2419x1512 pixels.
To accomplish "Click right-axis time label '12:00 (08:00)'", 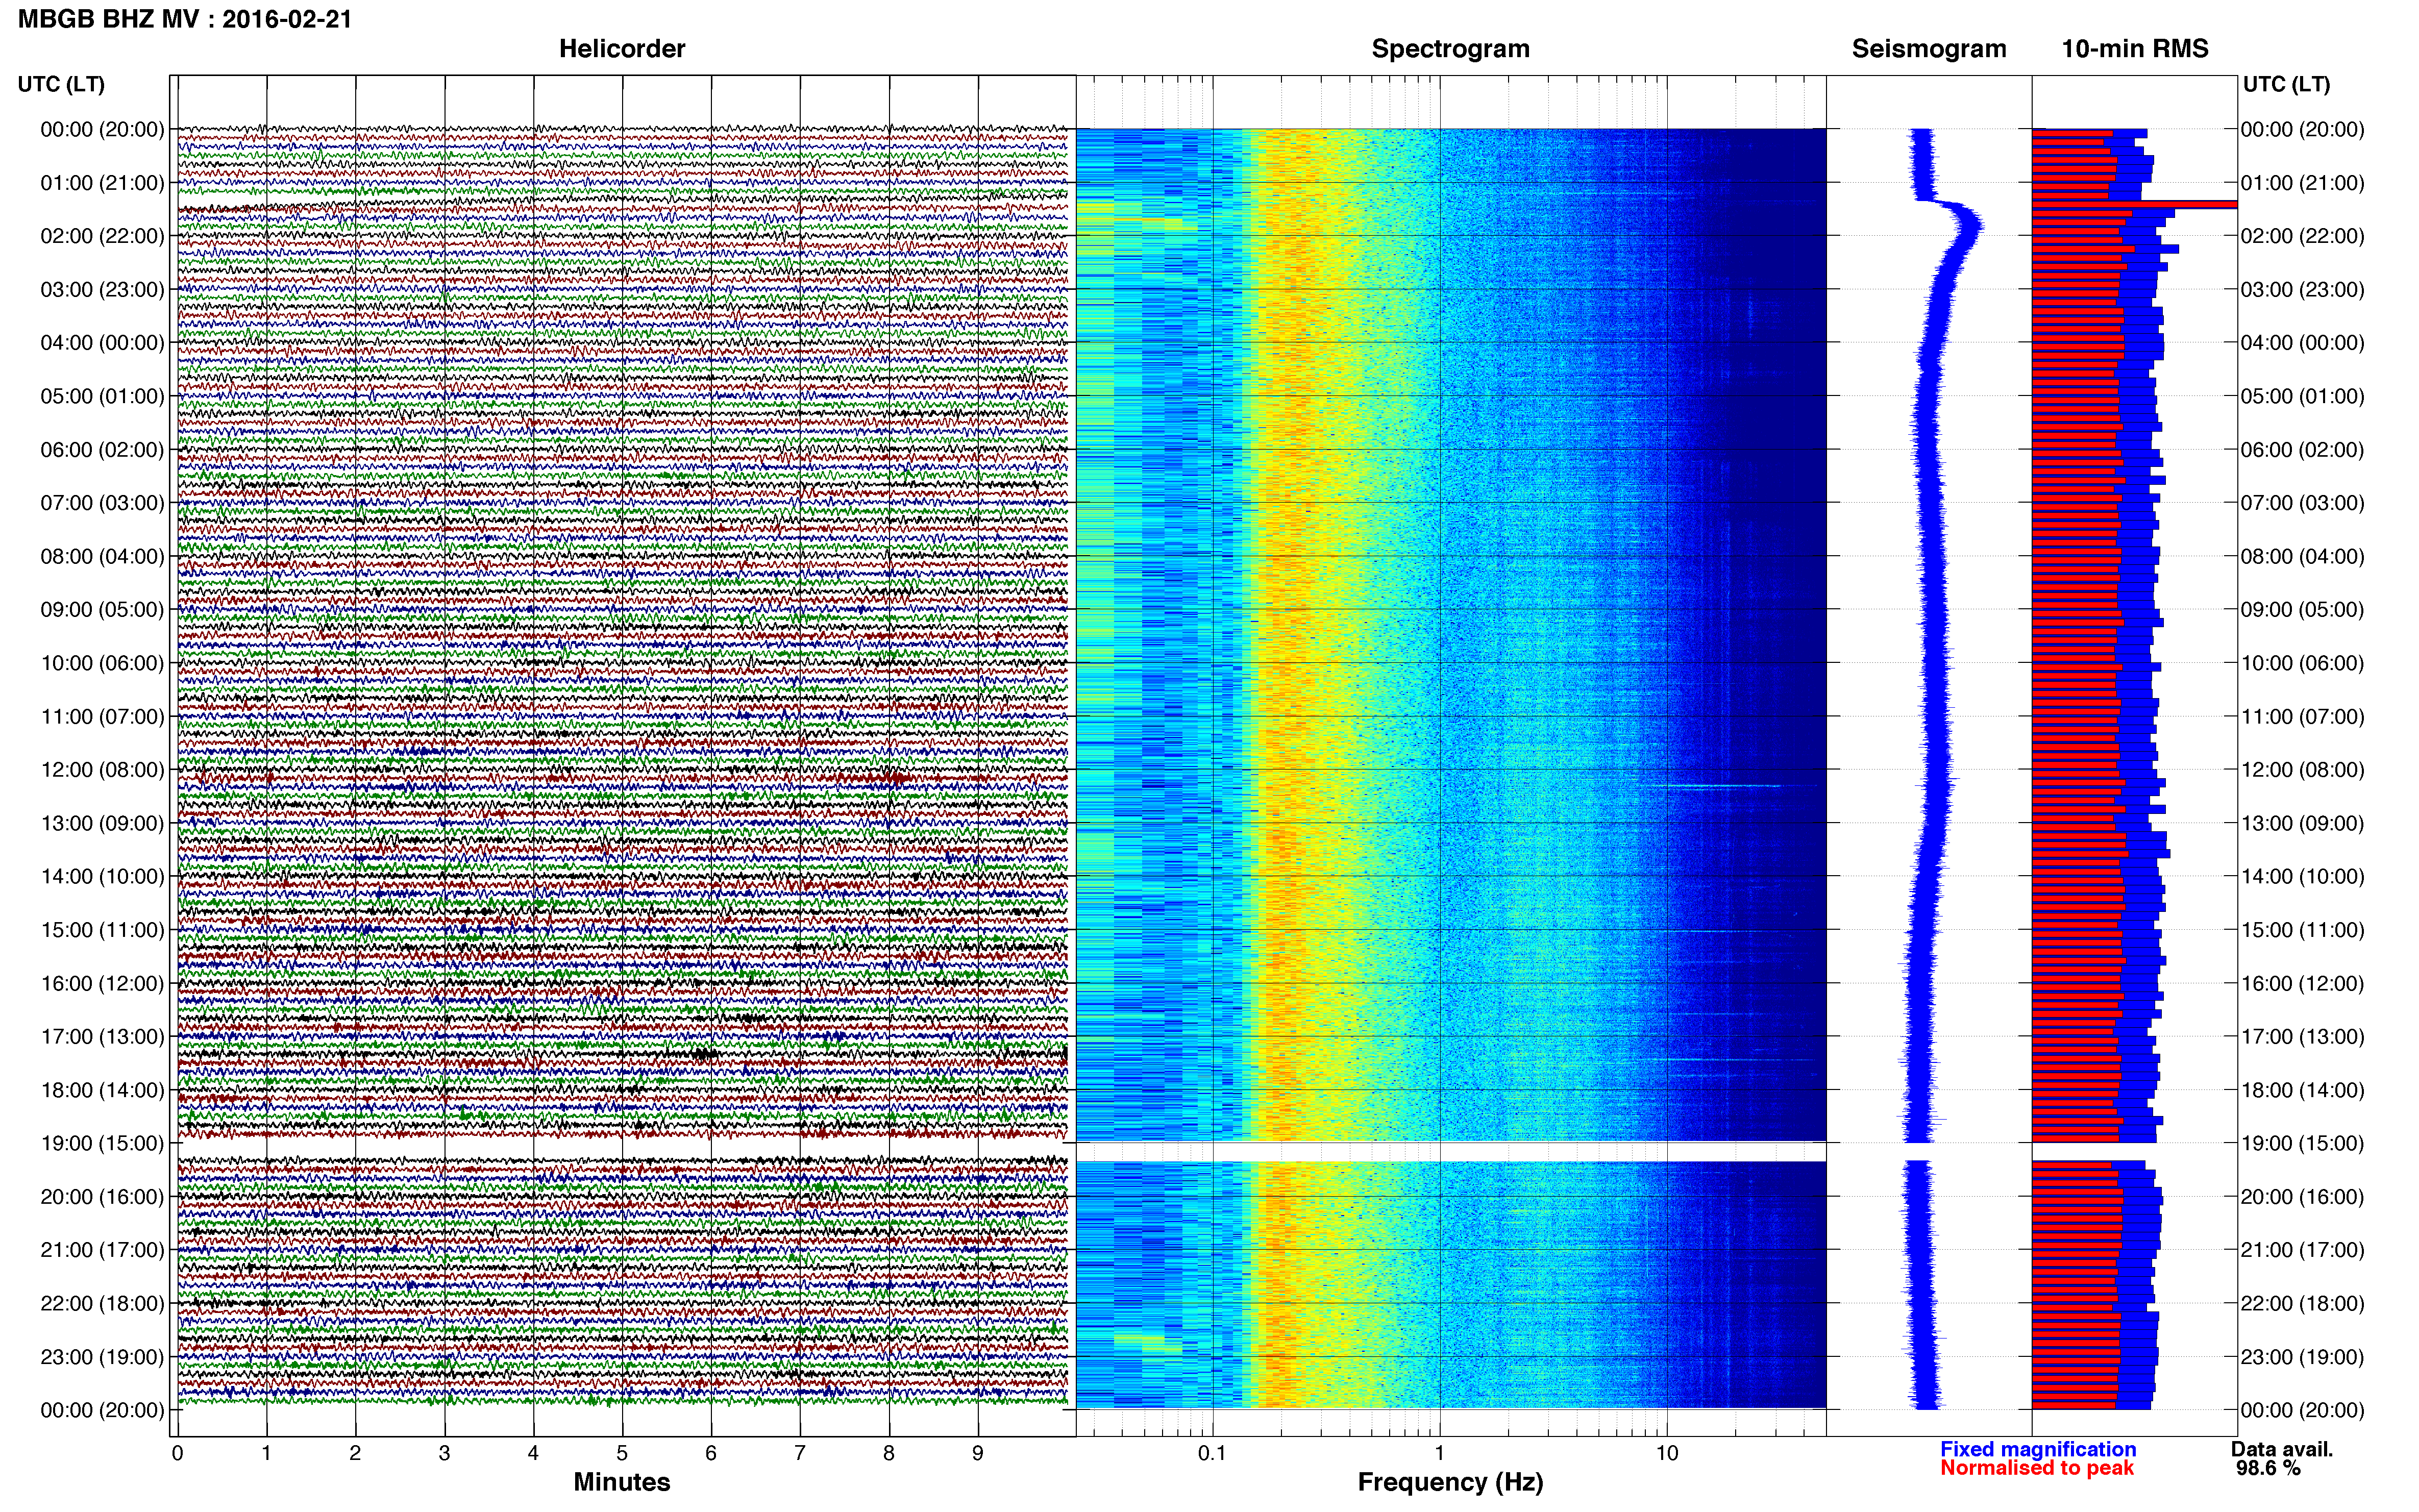I will pos(2303,770).
